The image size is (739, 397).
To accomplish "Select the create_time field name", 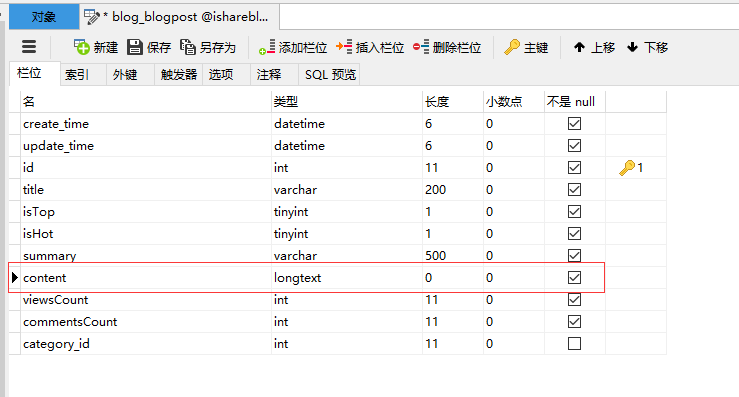I will [x=146, y=124].
